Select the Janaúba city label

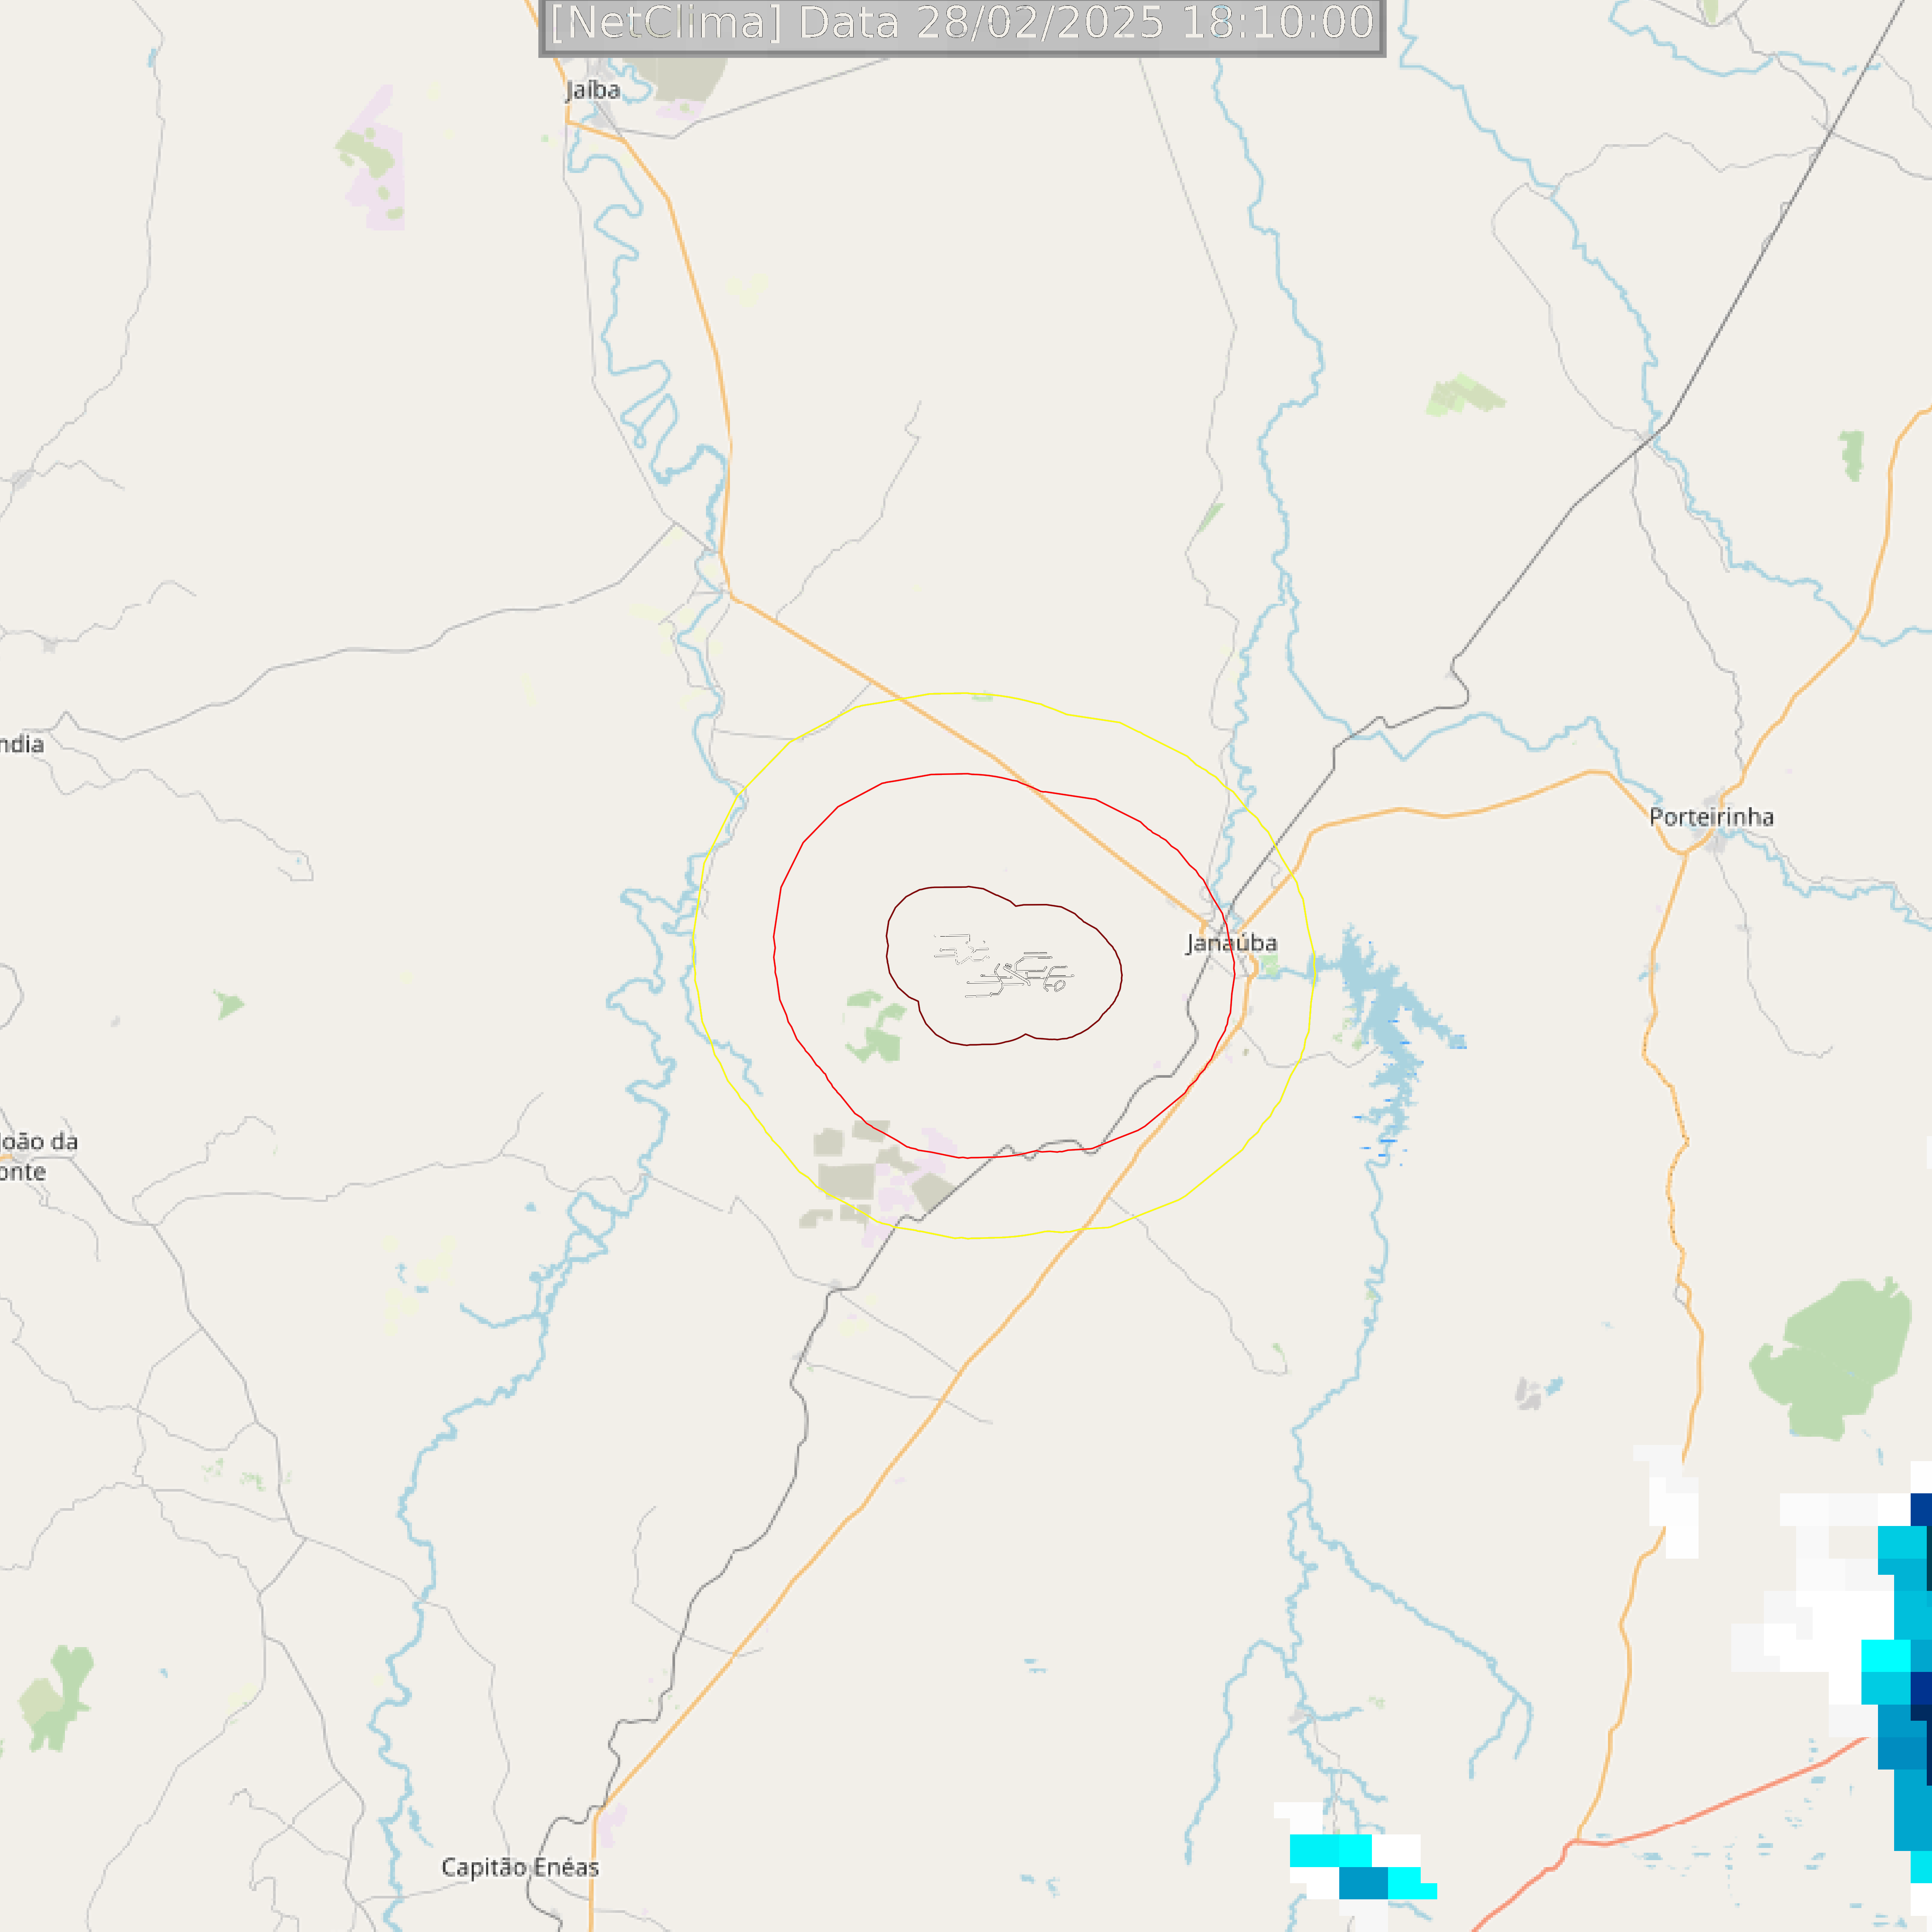point(1231,943)
